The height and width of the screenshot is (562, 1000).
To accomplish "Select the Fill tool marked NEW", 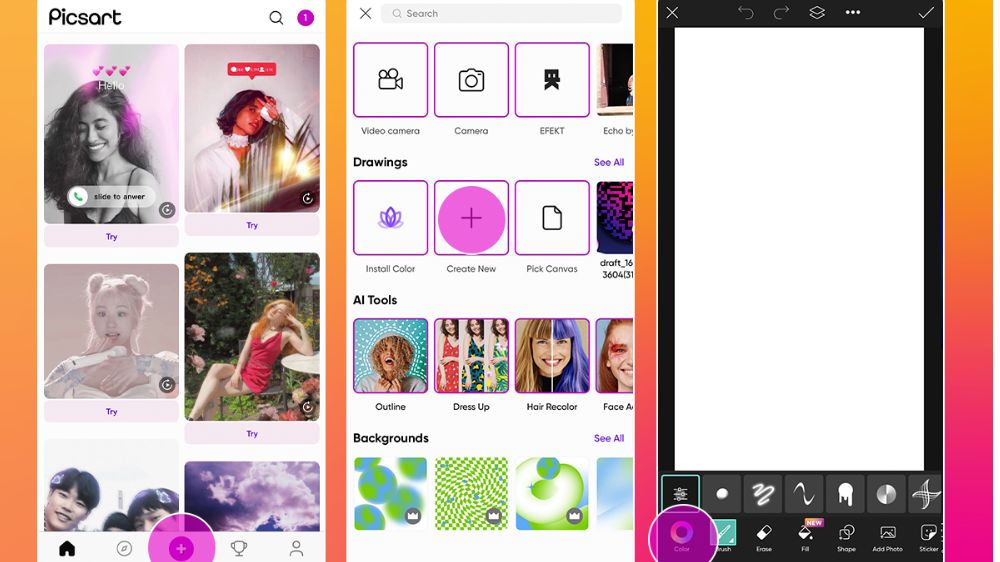I will pyautogui.click(x=805, y=536).
